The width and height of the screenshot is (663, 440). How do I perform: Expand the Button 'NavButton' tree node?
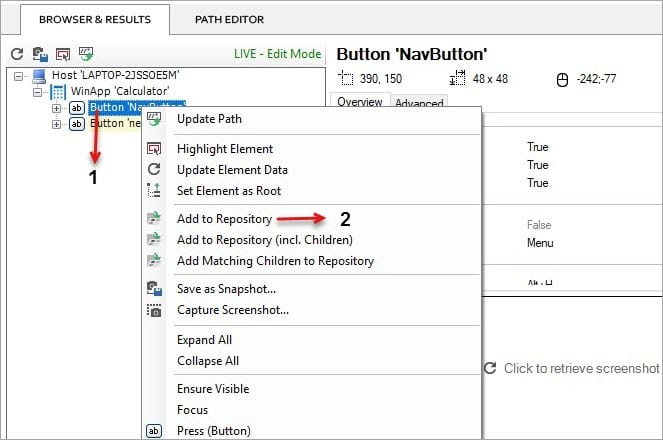[x=56, y=108]
